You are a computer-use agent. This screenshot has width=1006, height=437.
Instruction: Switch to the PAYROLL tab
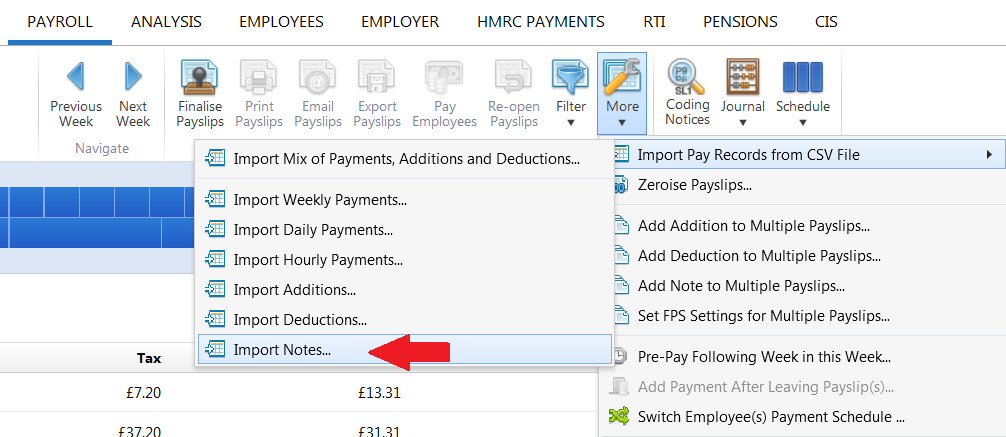pos(60,22)
